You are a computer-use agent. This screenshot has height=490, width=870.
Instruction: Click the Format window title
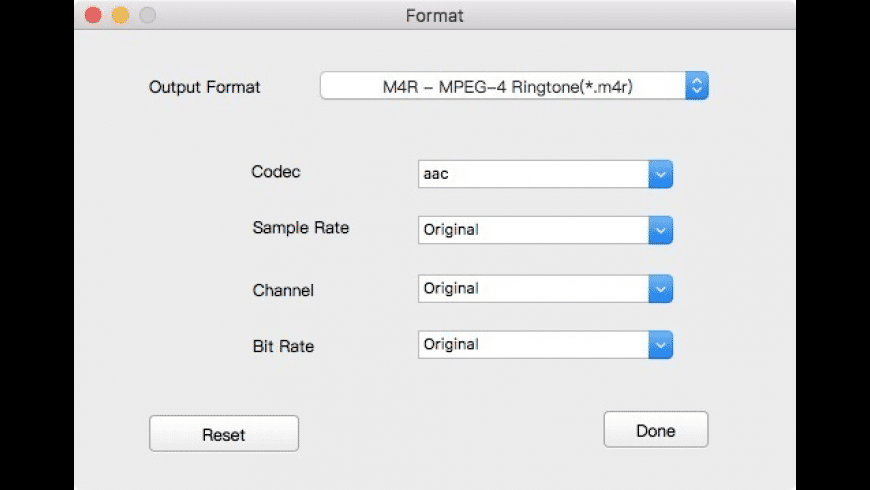click(434, 16)
